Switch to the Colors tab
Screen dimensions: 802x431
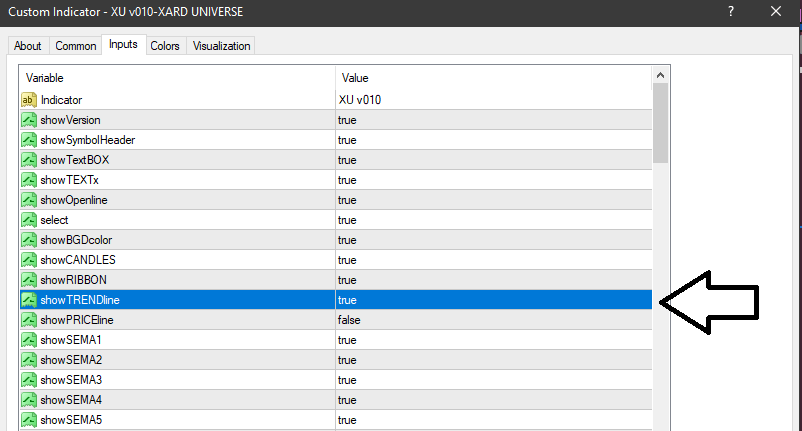point(165,46)
